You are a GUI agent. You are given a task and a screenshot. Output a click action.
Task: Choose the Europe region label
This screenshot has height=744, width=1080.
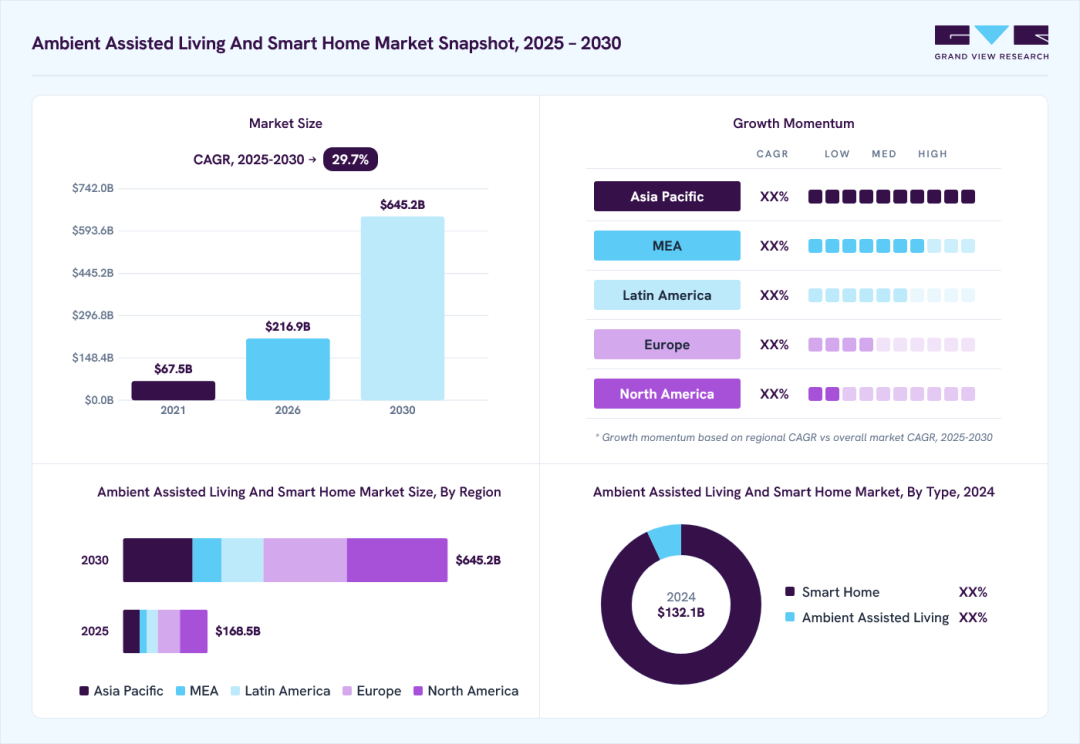667,344
